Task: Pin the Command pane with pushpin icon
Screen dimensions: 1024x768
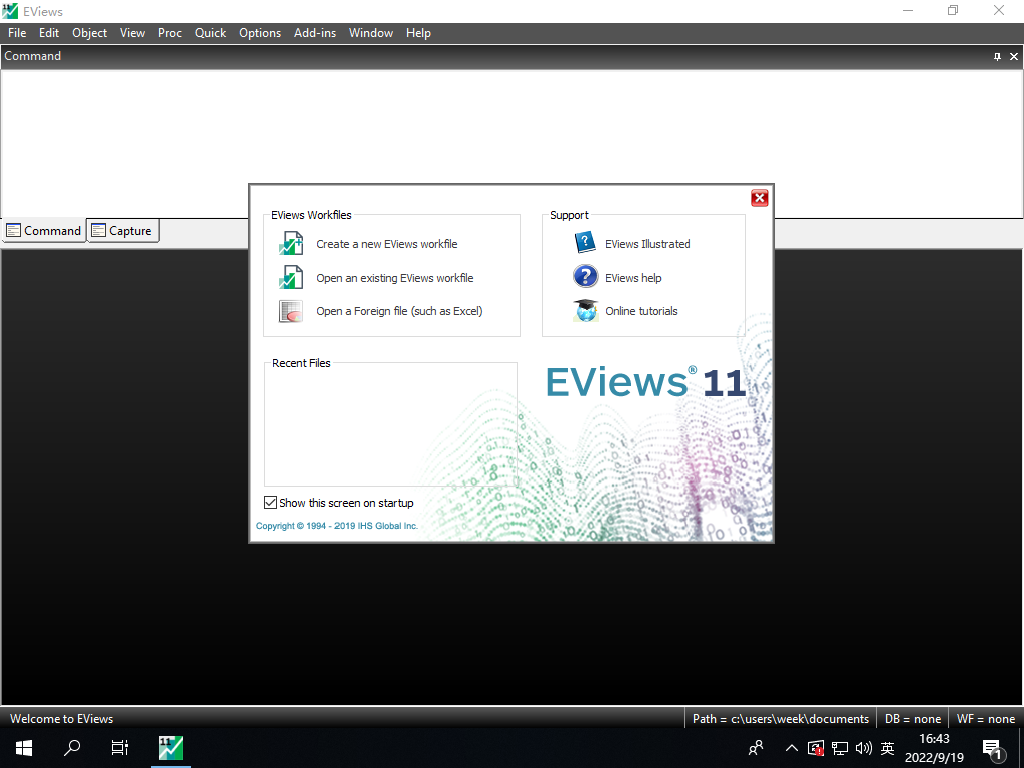Action: point(997,57)
